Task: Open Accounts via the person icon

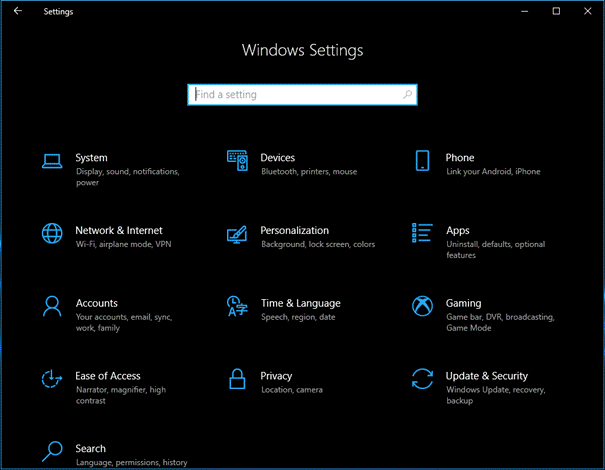Action: pos(52,306)
